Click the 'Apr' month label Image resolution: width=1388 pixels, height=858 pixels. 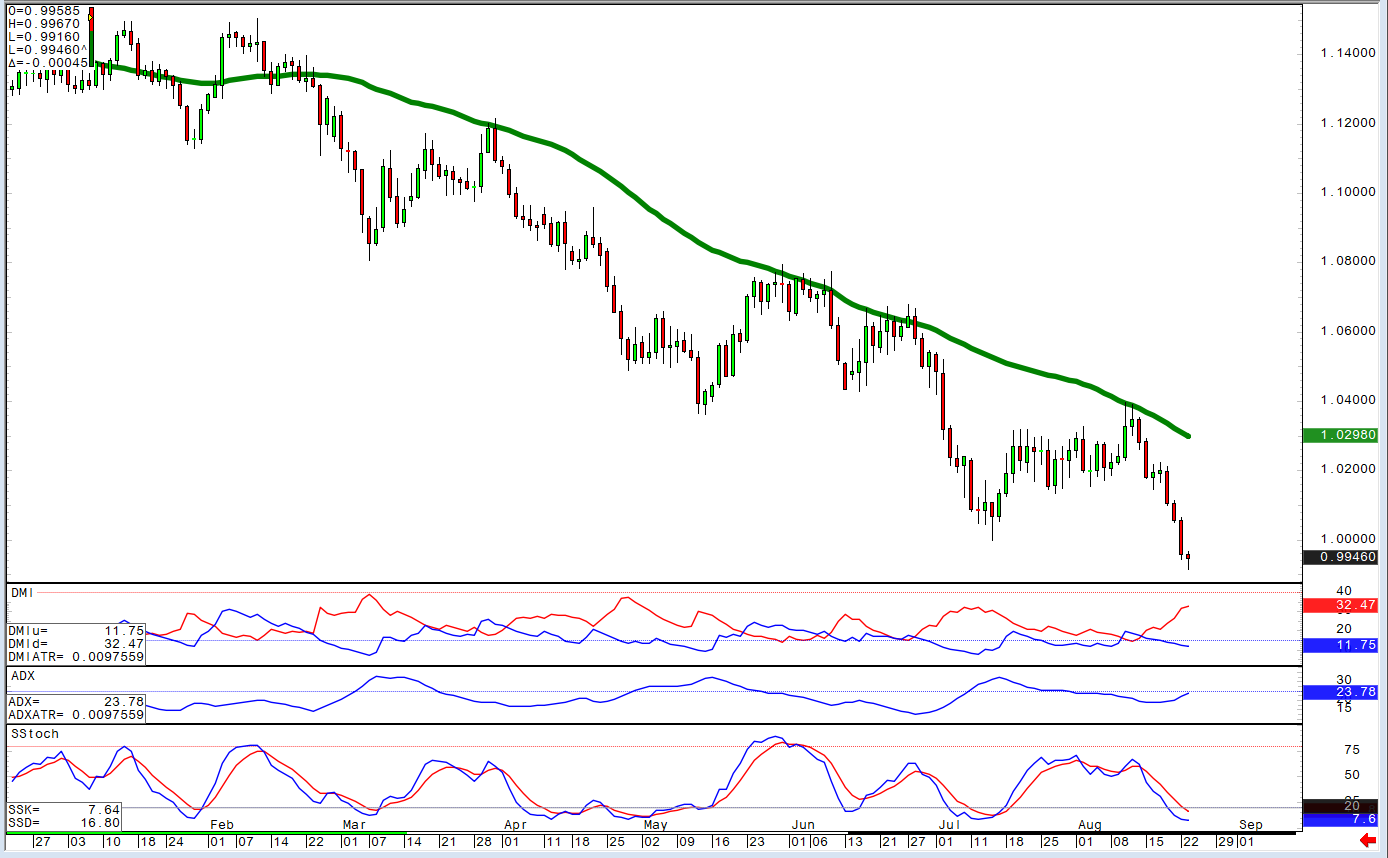[515, 825]
